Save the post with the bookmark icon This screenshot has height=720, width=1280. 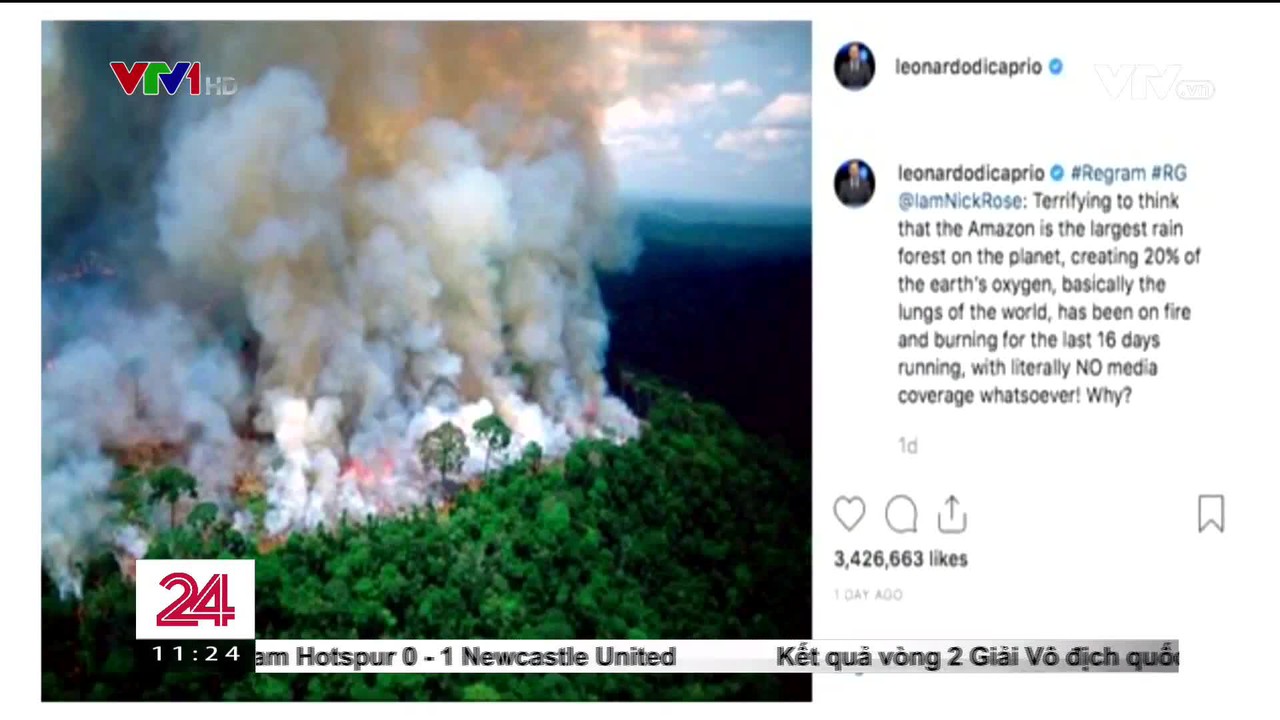[x=1211, y=514]
